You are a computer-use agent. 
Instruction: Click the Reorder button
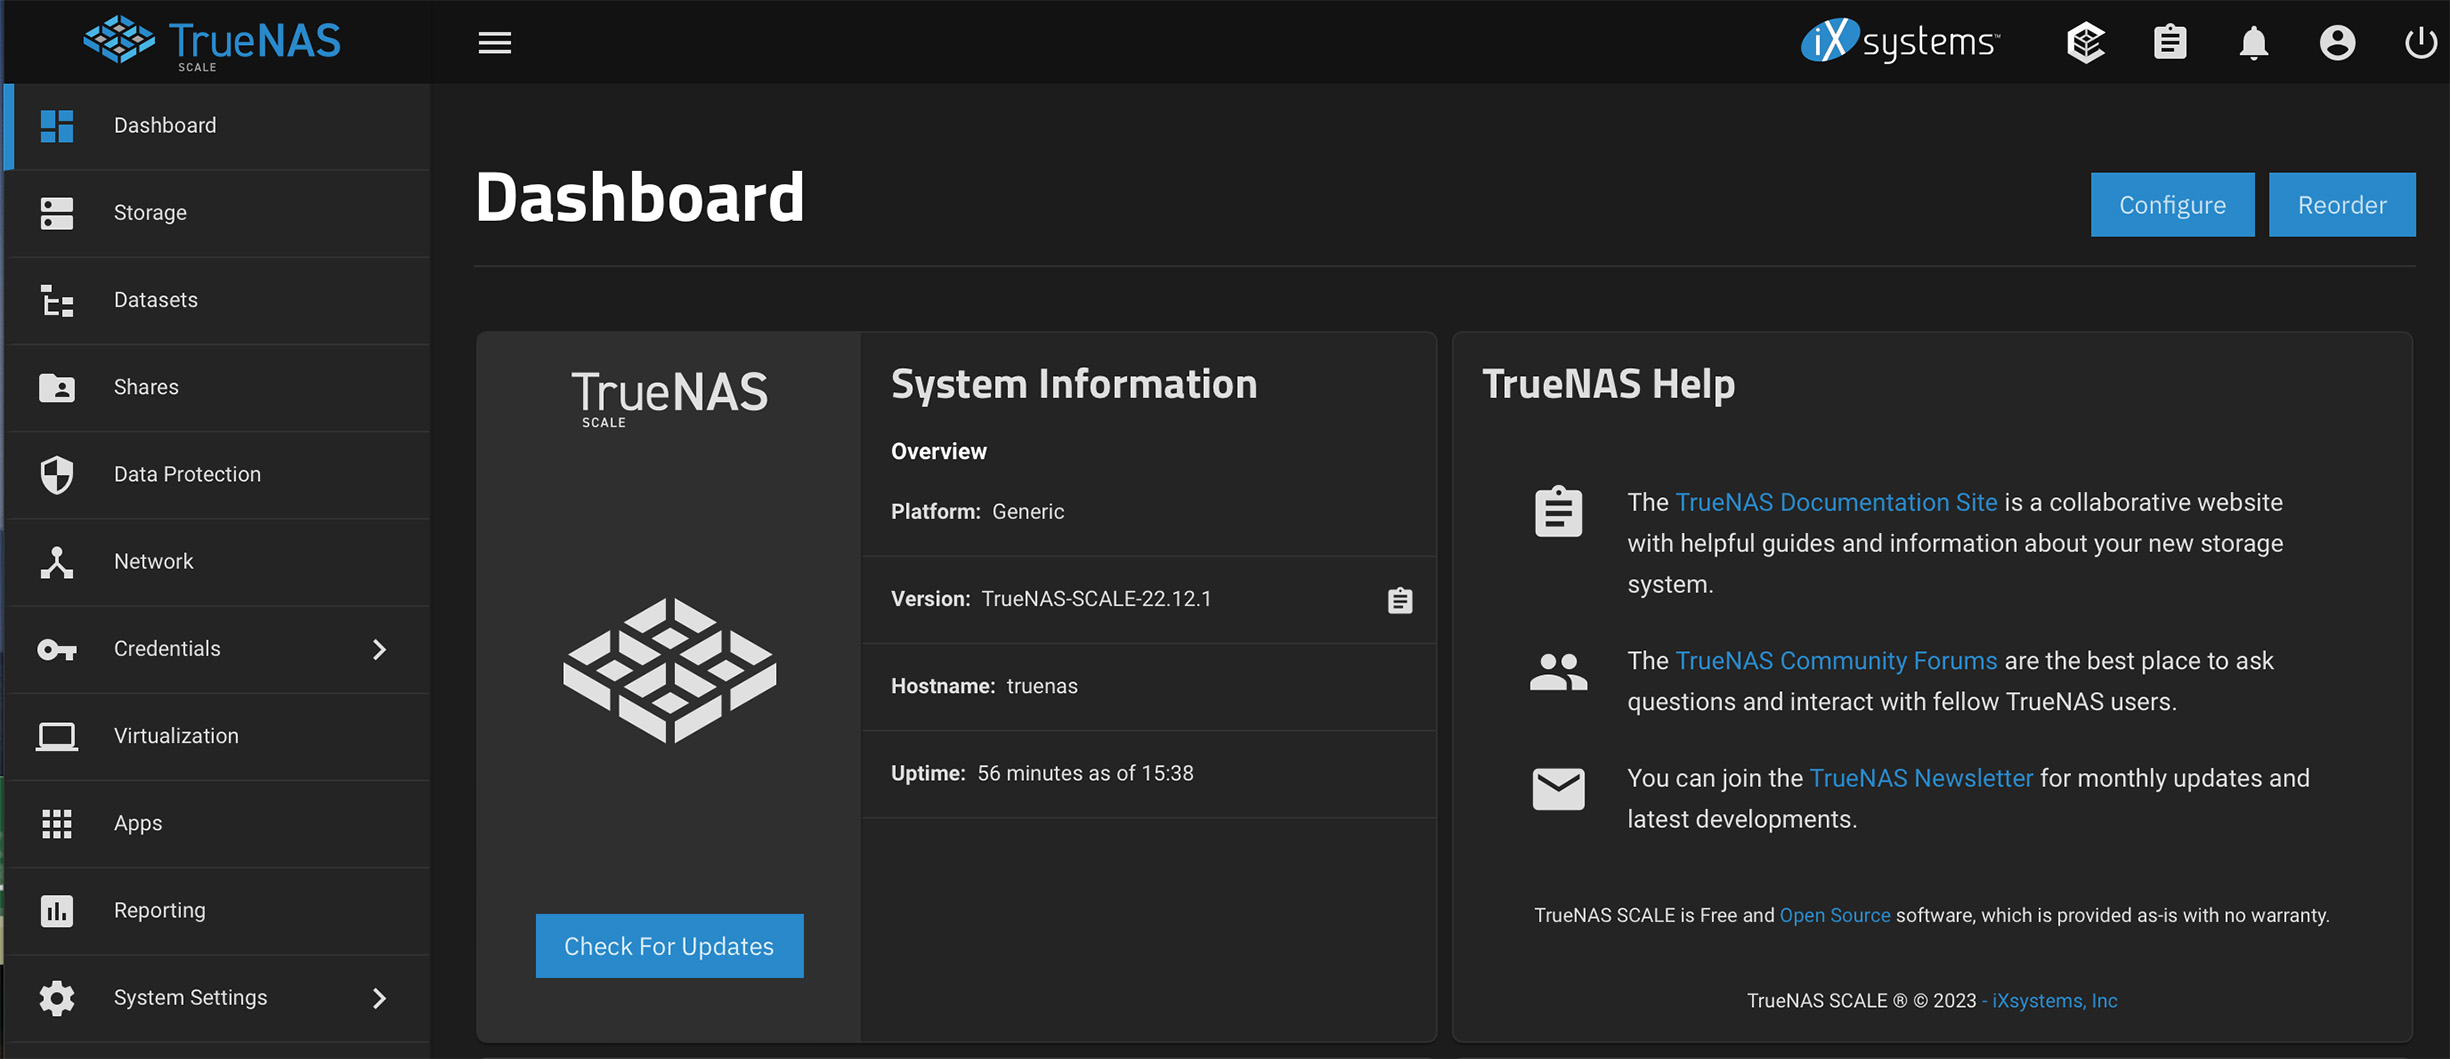tap(2341, 205)
